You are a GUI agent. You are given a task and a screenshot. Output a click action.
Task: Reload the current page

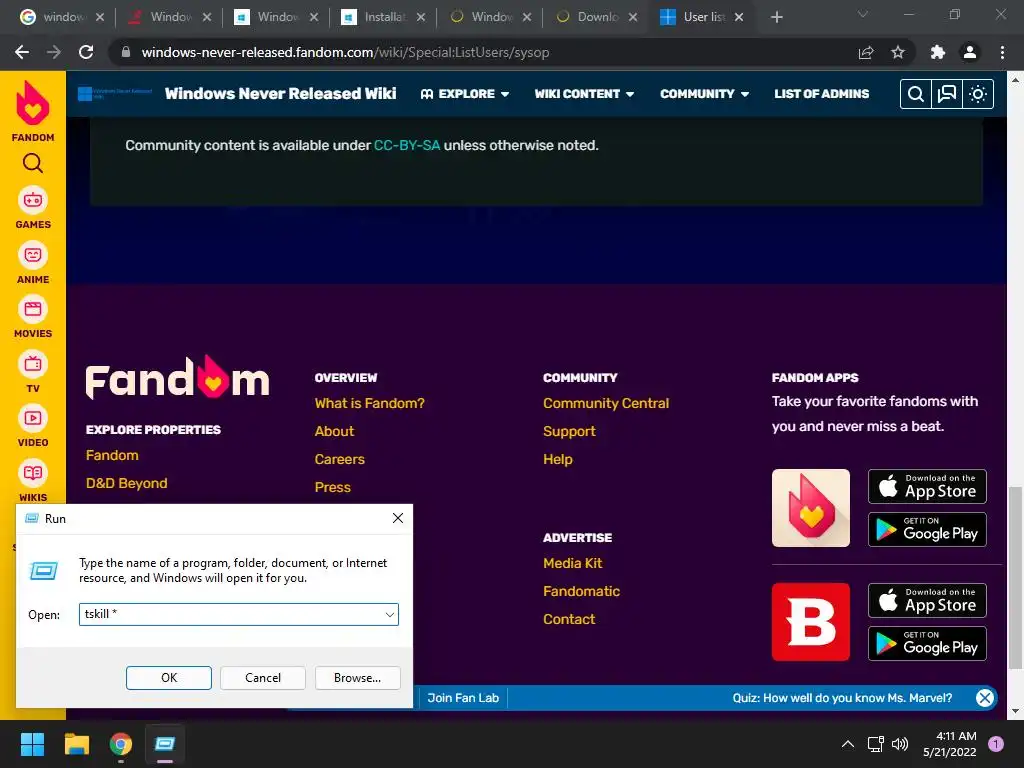[x=86, y=52]
